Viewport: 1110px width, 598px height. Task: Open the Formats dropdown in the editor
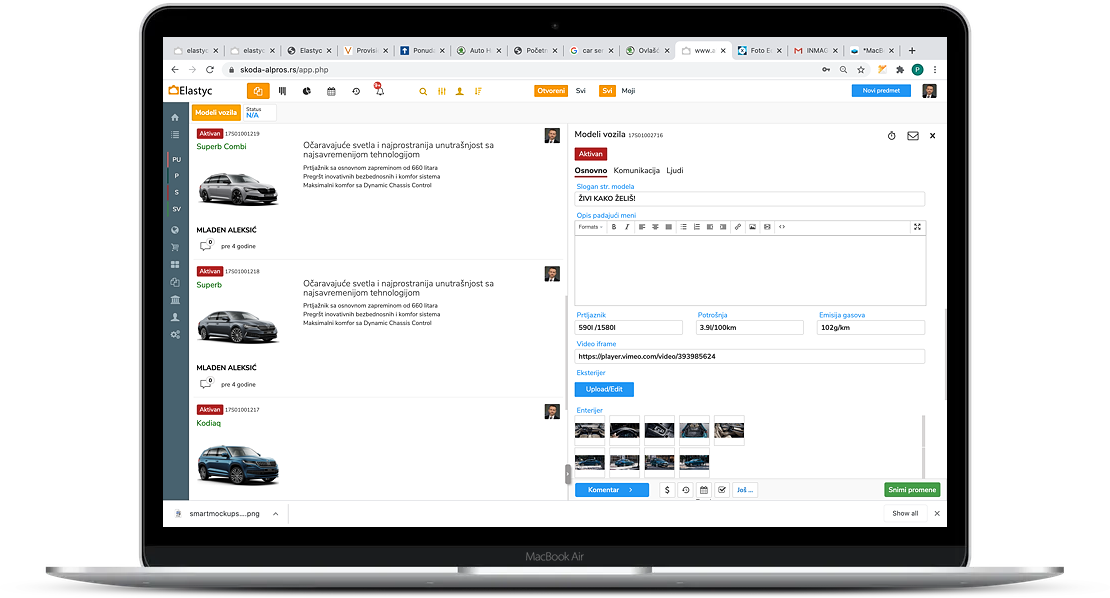click(x=590, y=227)
